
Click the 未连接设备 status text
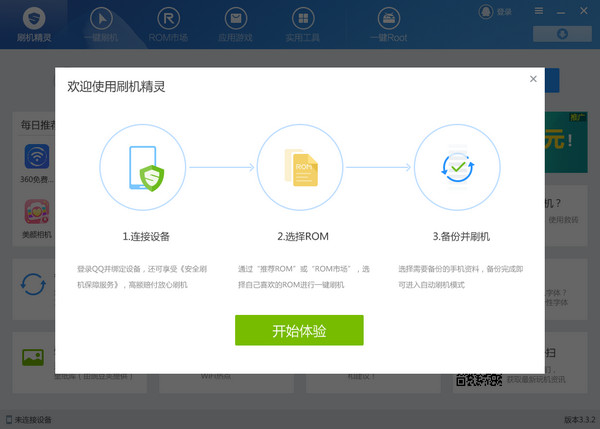[x=33, y=420]
